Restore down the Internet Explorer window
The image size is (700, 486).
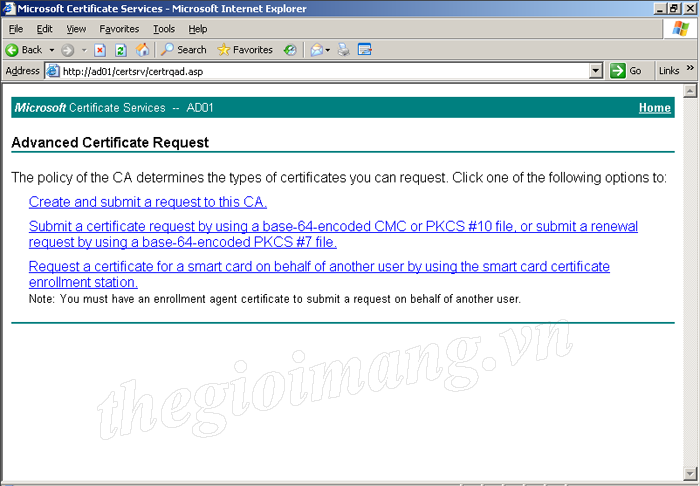[673, 8]
